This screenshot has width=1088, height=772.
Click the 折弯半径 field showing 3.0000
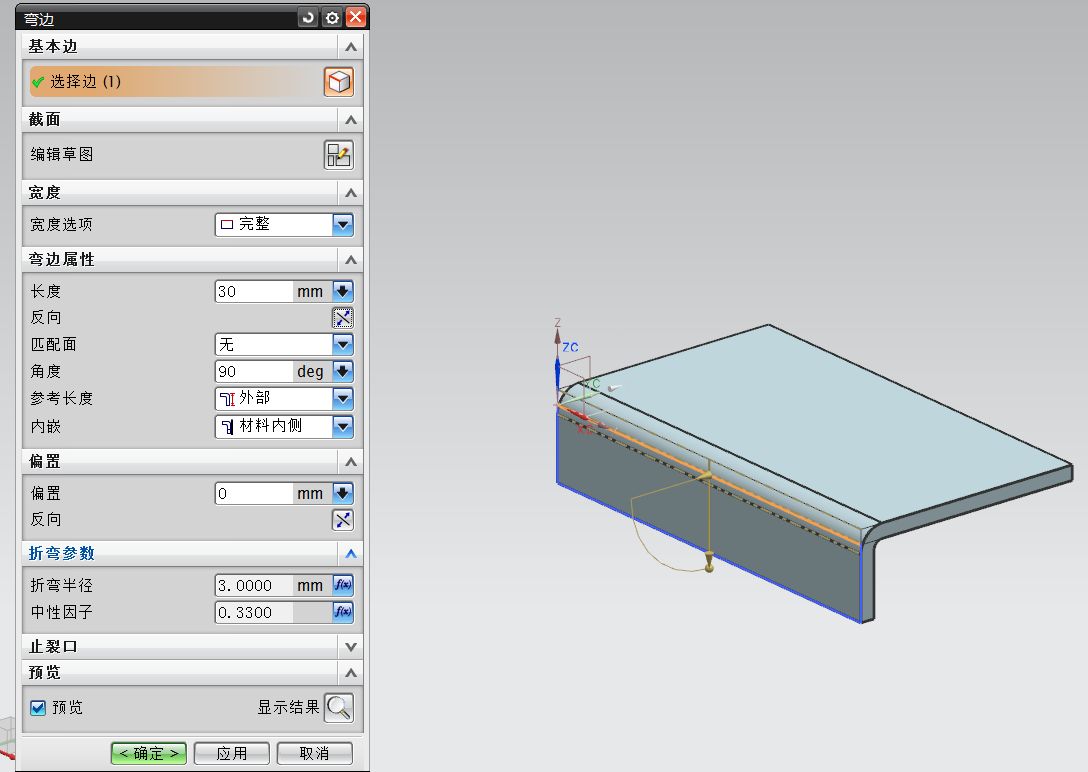(x=253, y=585)
